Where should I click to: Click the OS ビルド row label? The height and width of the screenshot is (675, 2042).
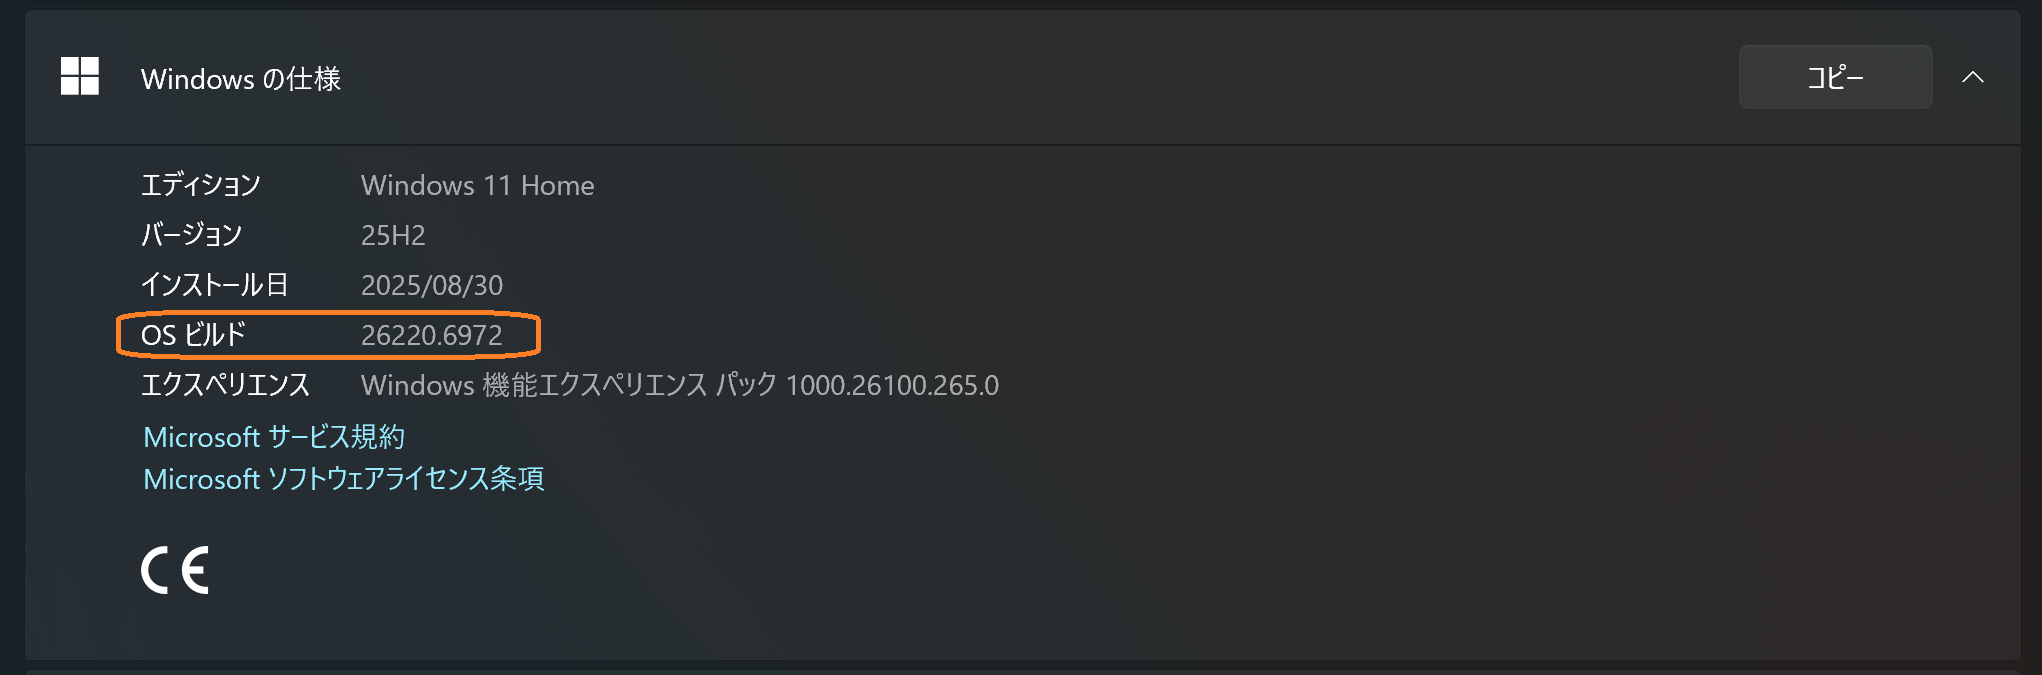coord(195,335)
